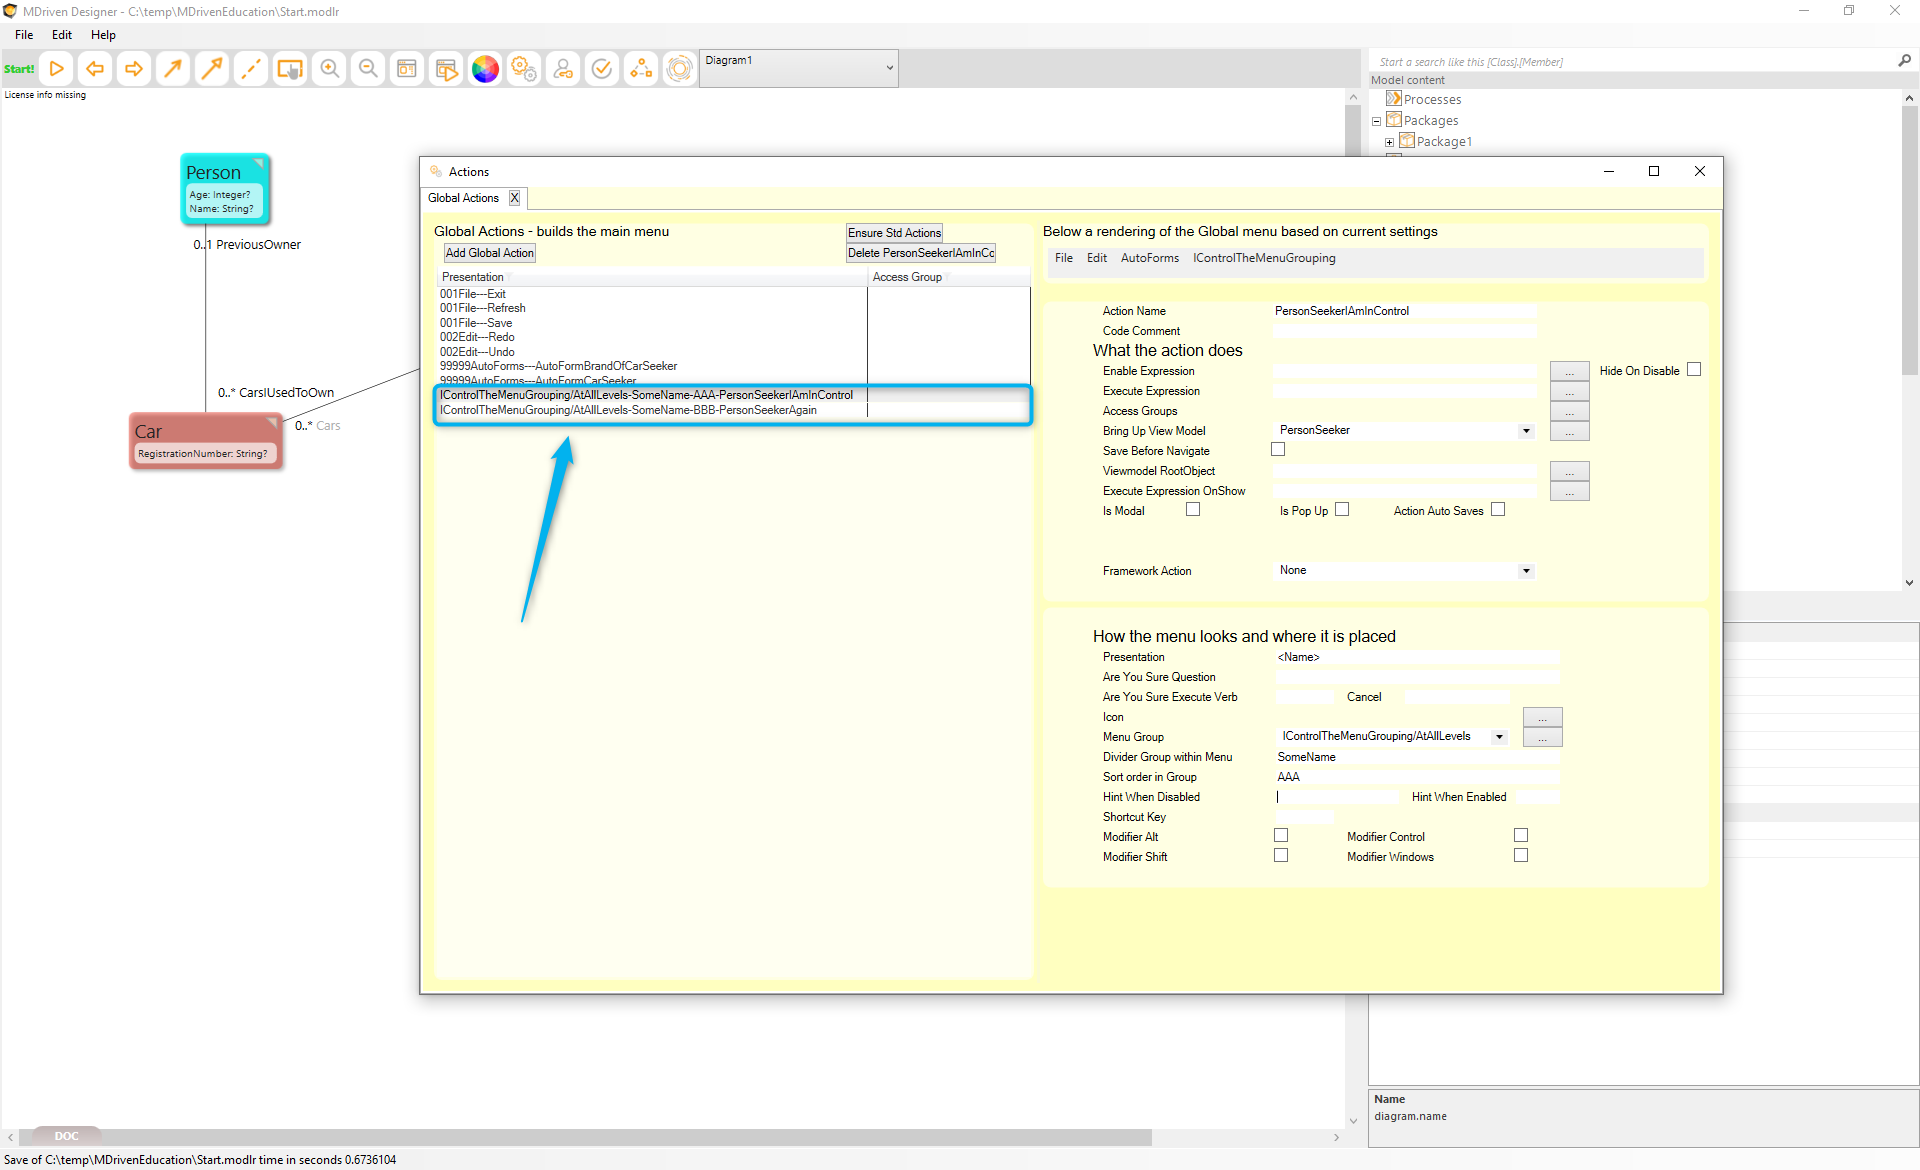
Task: Click the three connected nodes toolbar icon
Action: 640,69
